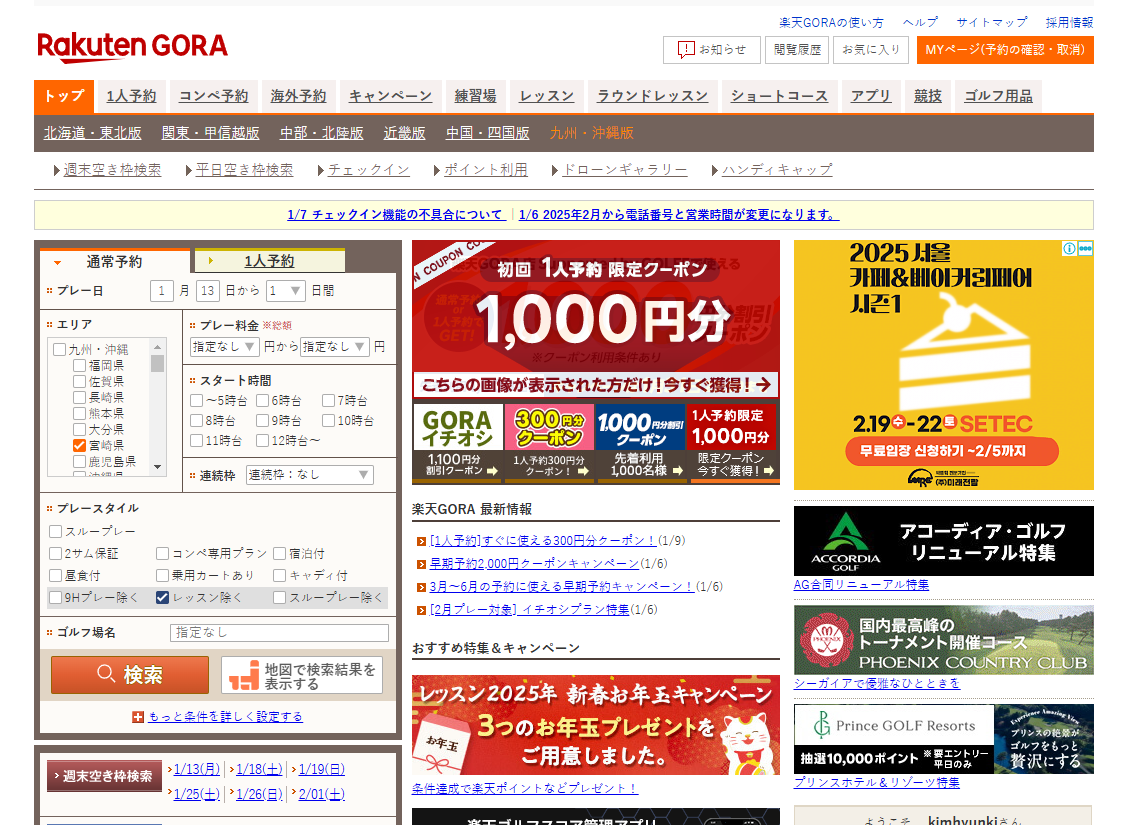
Task: Click arrow bullet before 早期予約2,000円クーポン news
Action: pos(421,565)
